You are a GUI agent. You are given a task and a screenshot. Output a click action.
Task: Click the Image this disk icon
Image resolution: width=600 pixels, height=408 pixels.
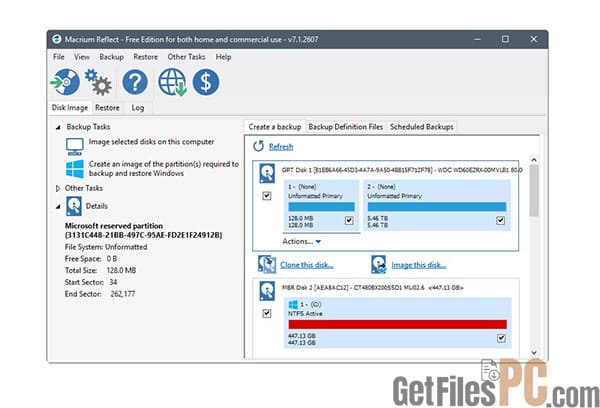tap(378, 264)
